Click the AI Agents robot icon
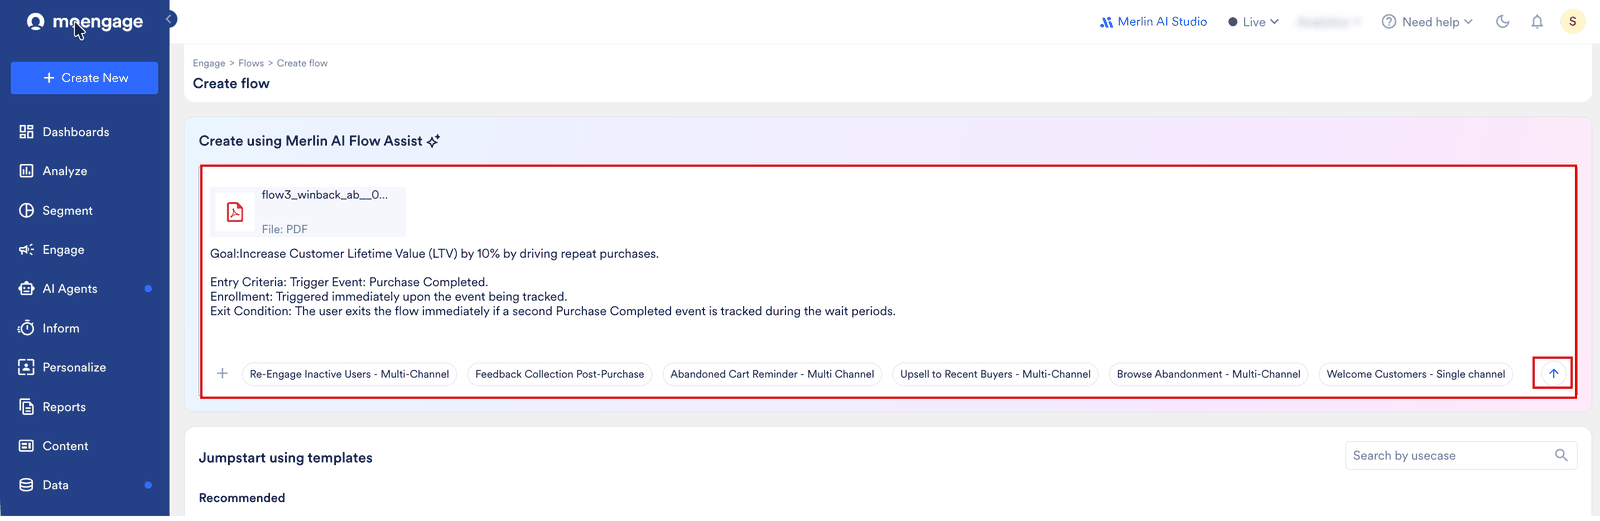The height and width of the screenshot is (521, 1600). tap(27, 289)
